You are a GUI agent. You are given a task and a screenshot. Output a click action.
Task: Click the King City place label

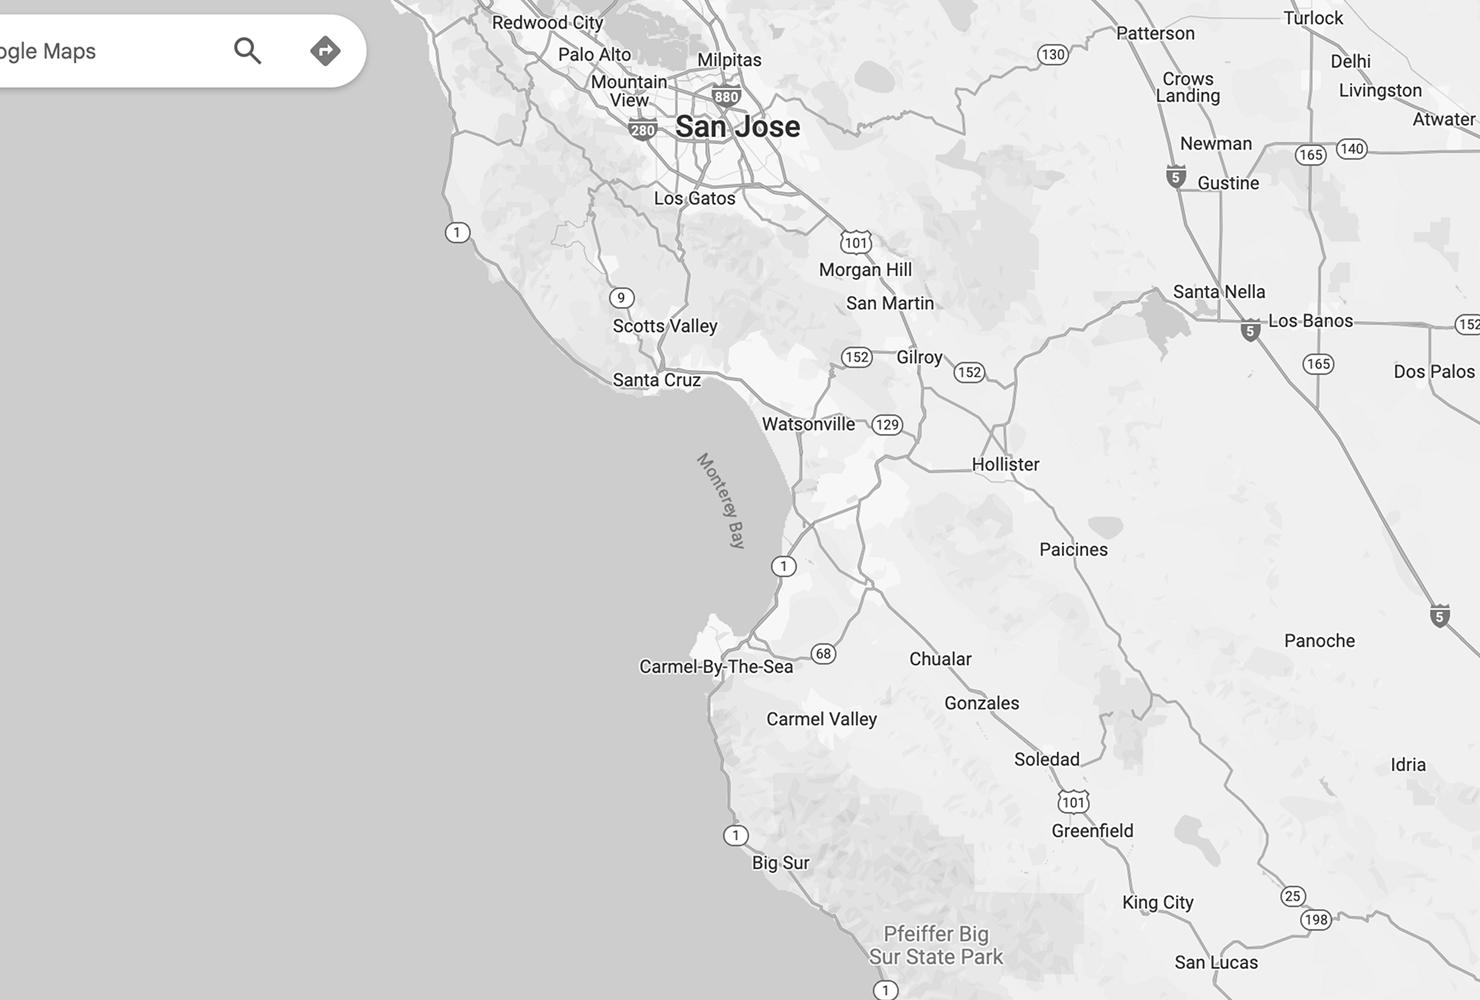click(1157, 902)
